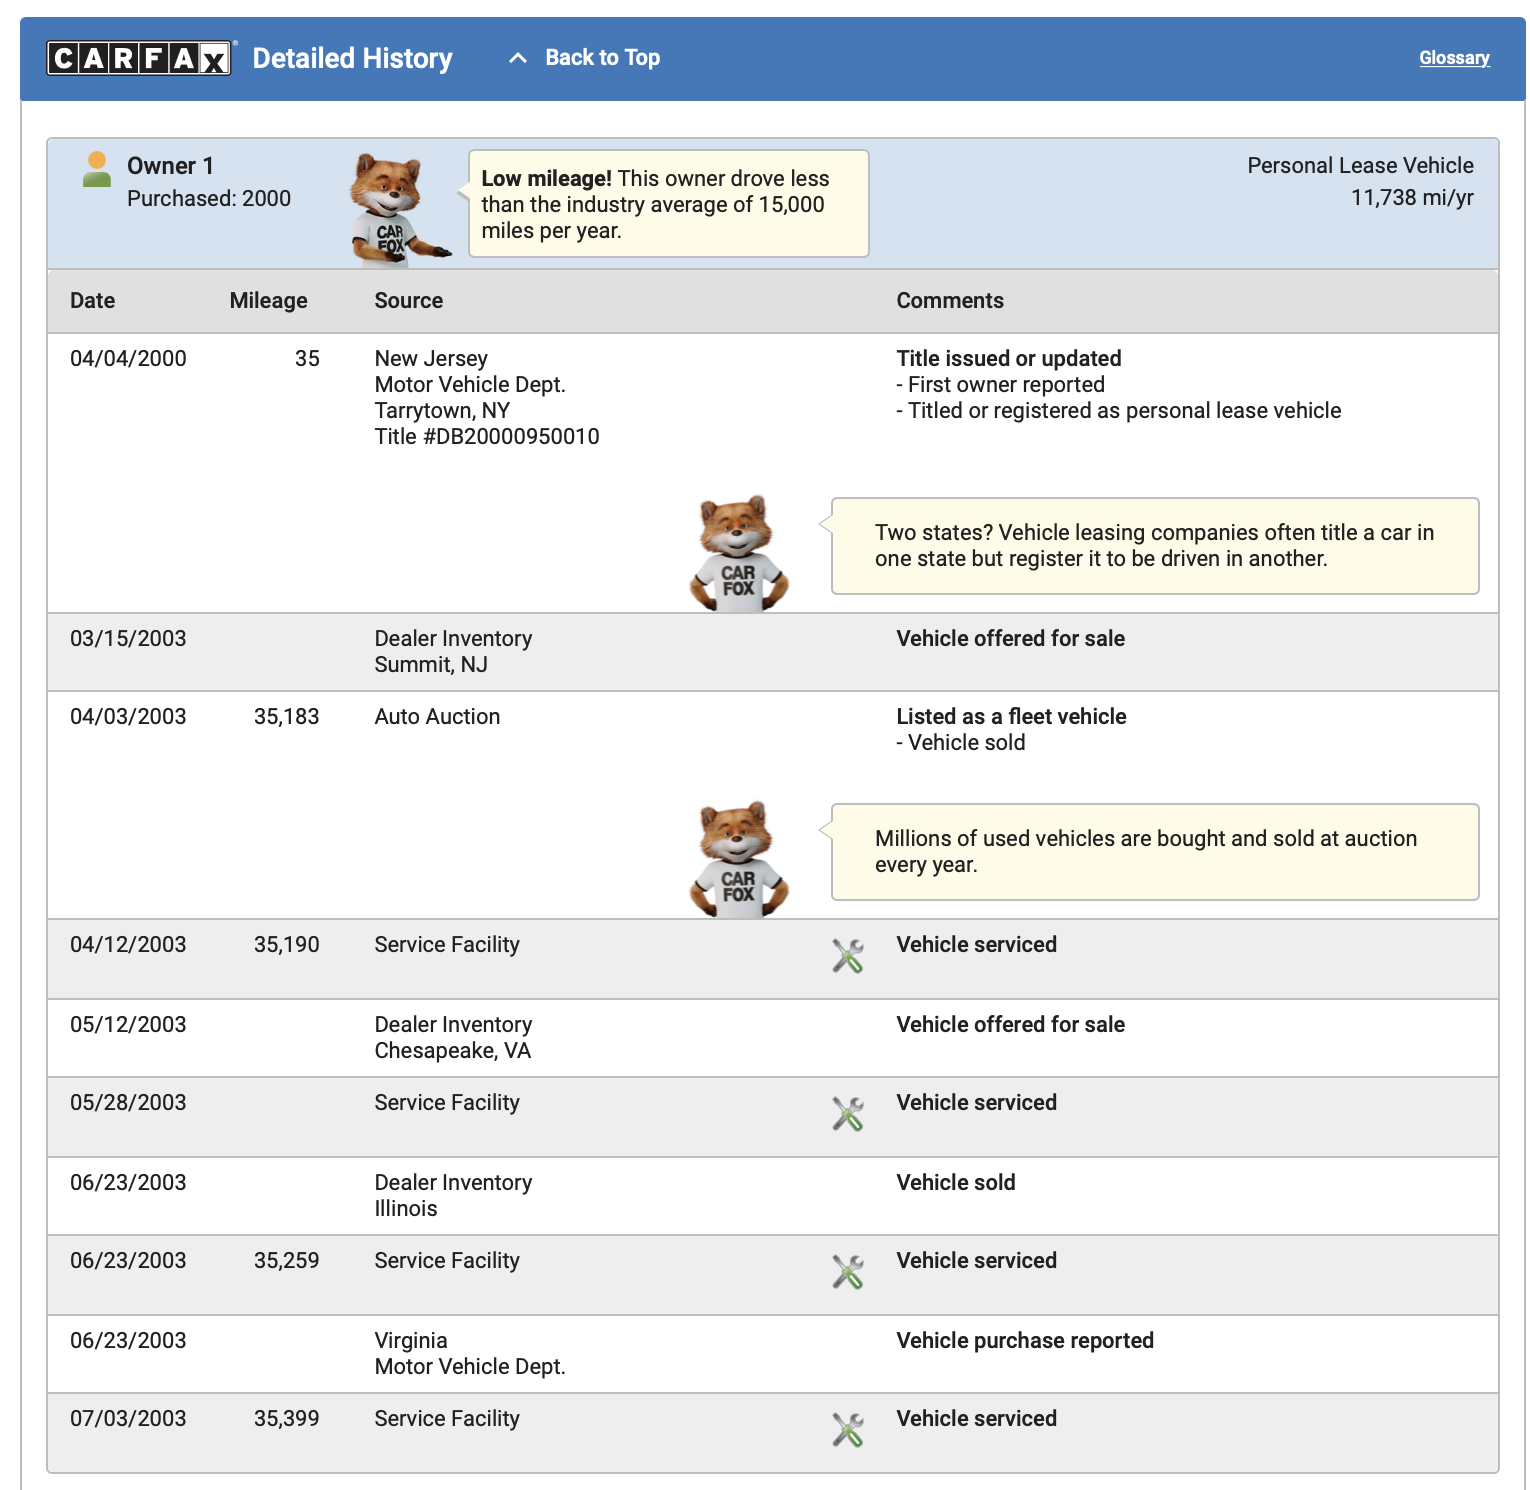Click the mileage value 35
This screenshot has width=1530, height=1490.
coord(307,359)
